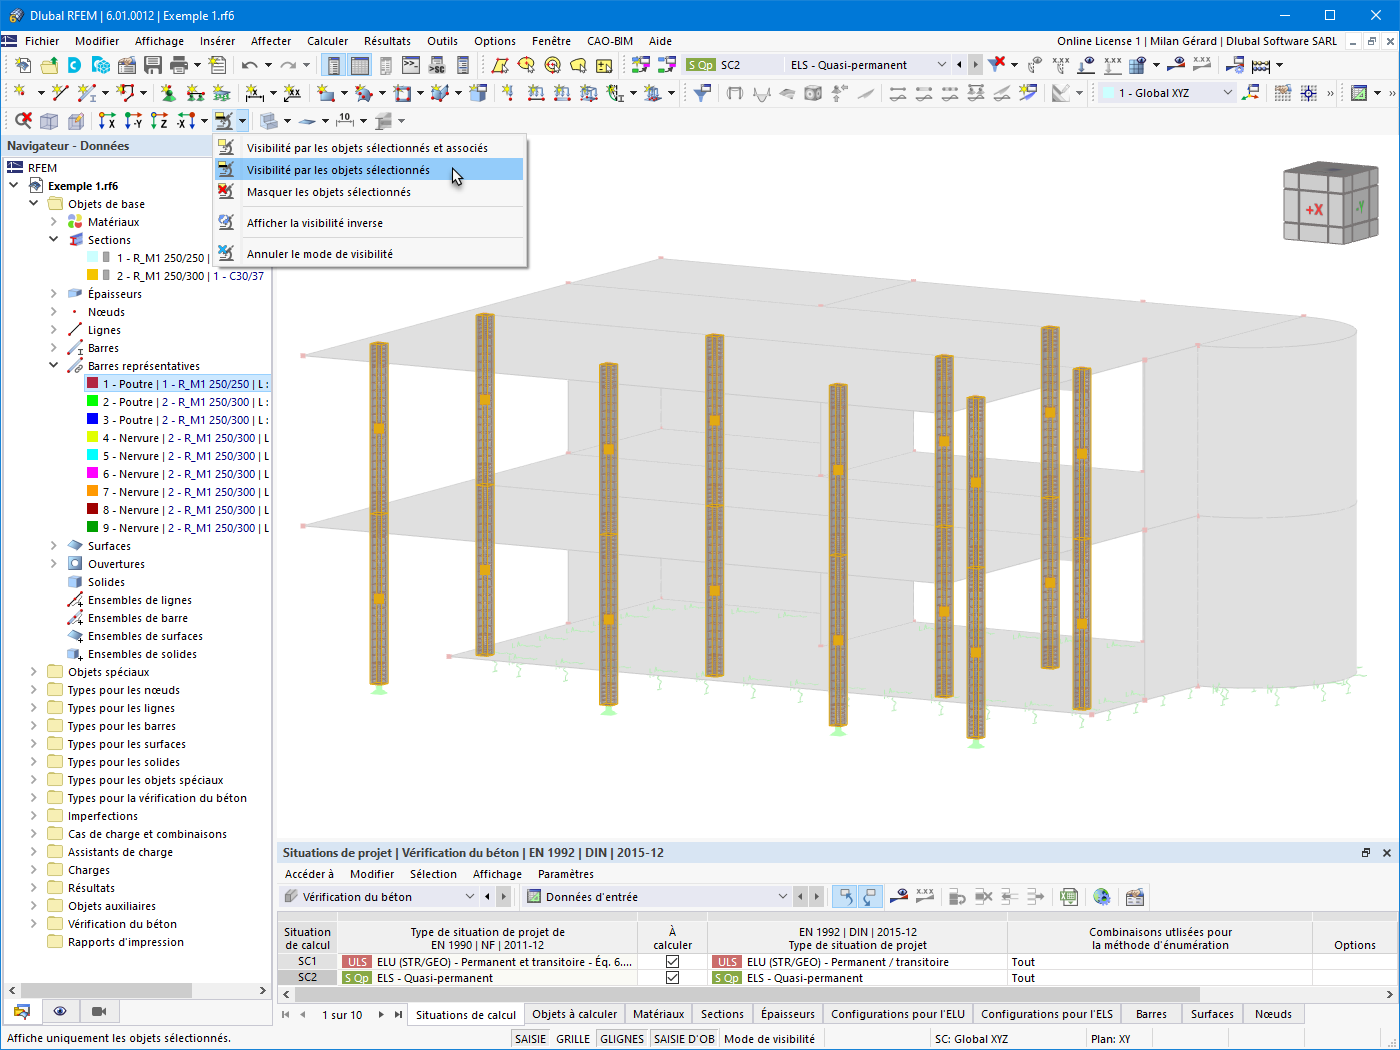1400x1050 pixels.
Task: Jump to the last table page
Action: point(398,1015)
